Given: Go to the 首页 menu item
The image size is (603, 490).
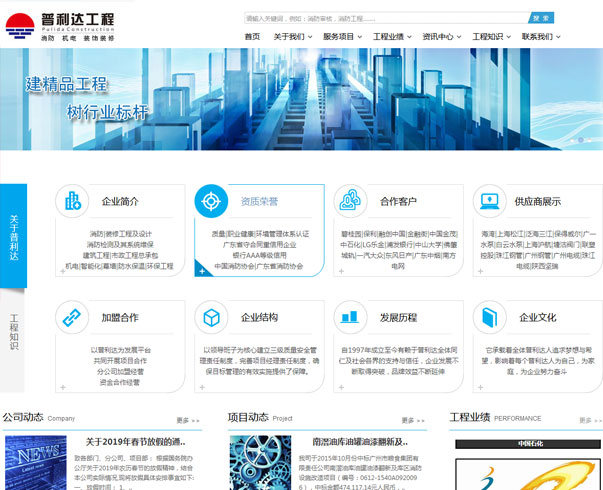Looking at the screenshot, I should tap(252, 37).
